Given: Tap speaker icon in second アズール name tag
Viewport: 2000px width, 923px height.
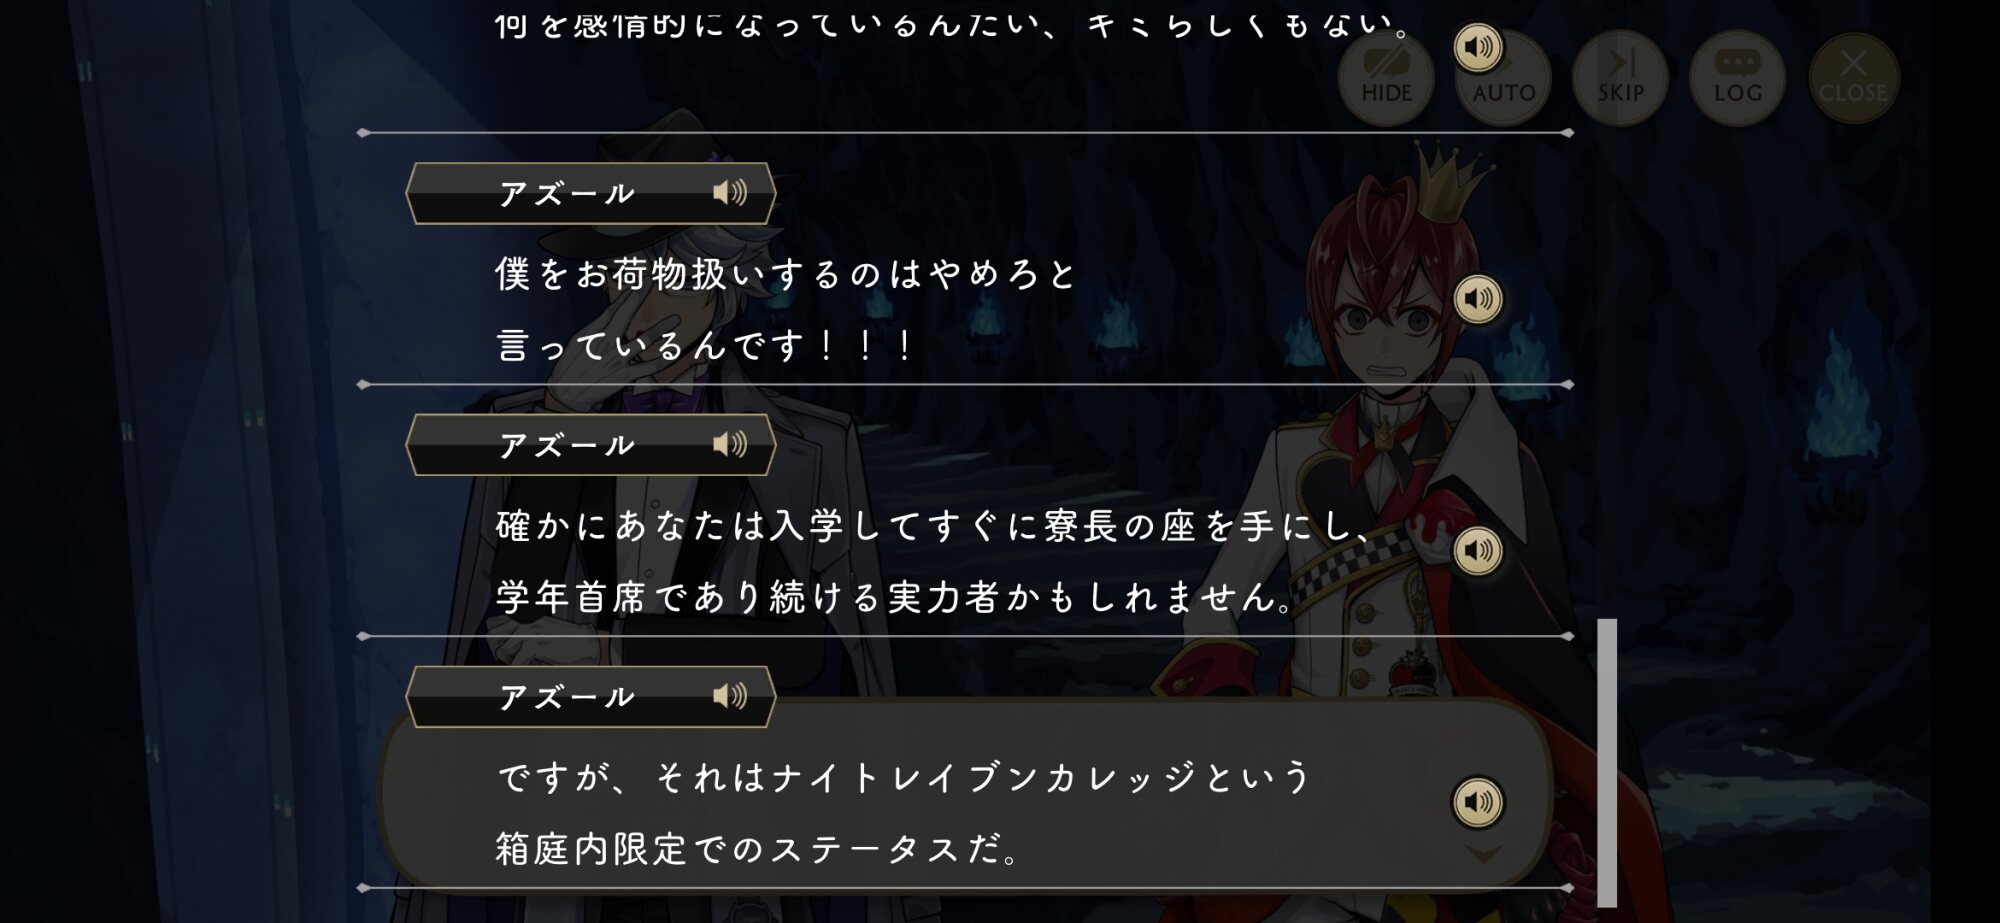Looking at the screenshot, I should [730, 444].
